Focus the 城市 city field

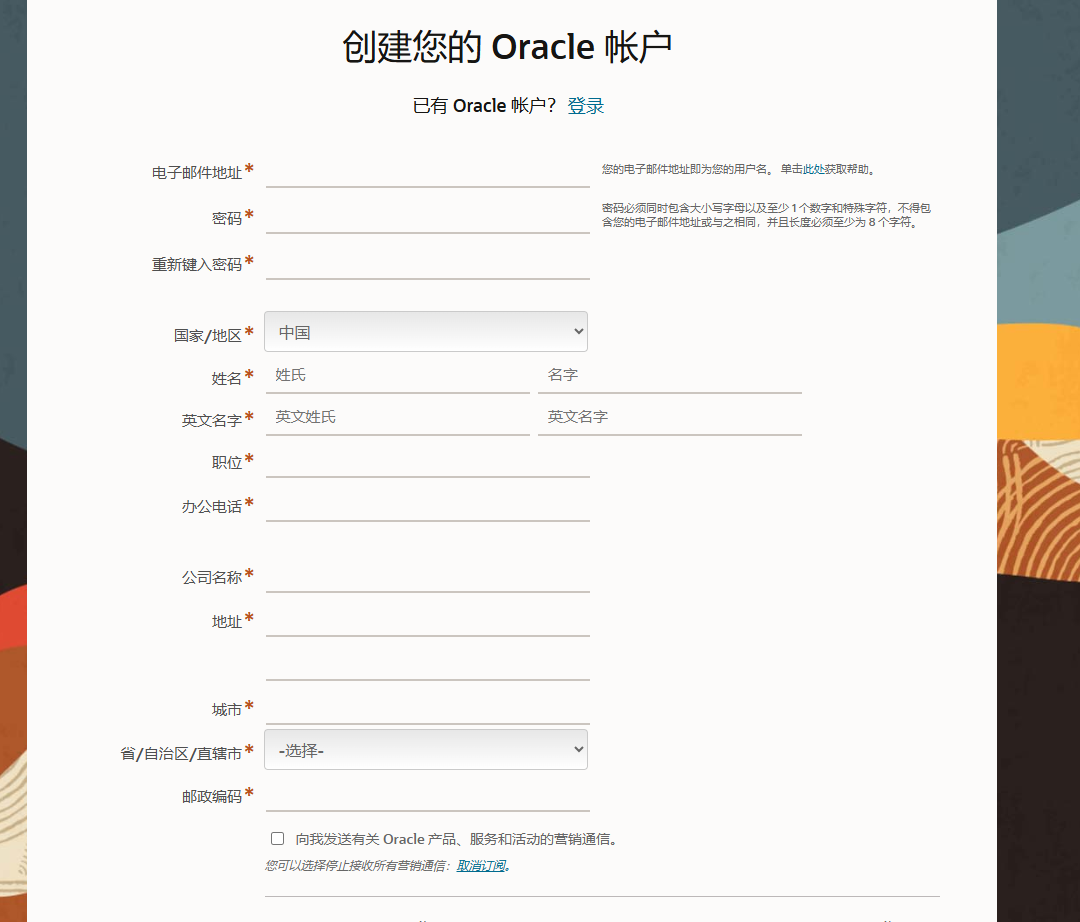click(x=427, y=709)
